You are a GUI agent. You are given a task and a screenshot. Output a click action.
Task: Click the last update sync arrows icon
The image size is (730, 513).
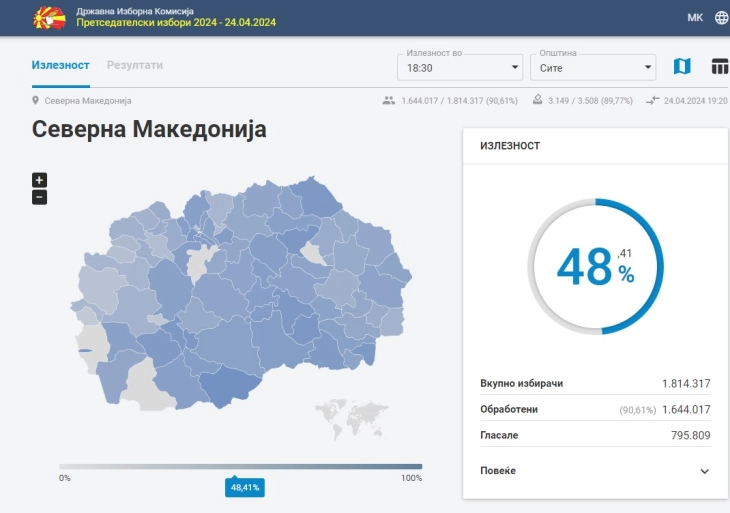pyautogui.click(x=652, y=101)
